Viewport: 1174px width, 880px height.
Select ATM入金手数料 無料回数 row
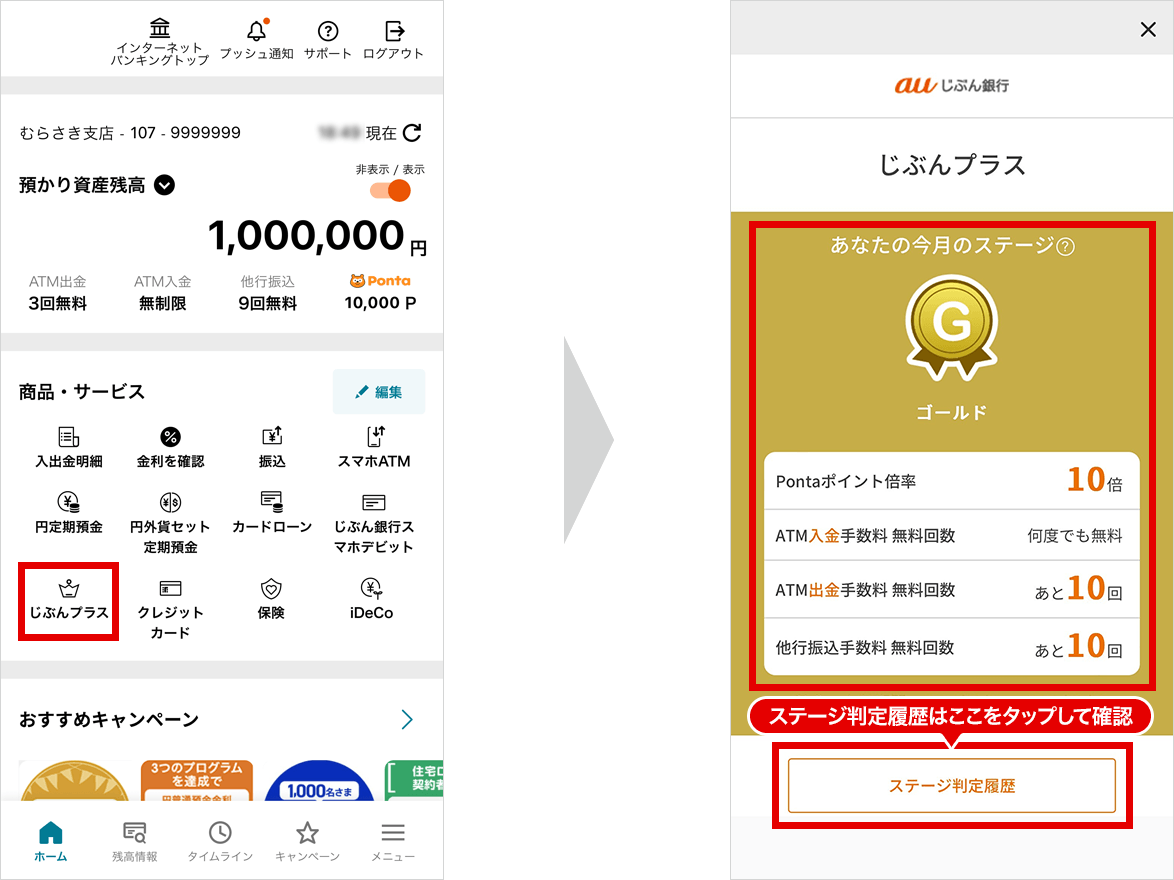pyautogui.click(x=952, y=535)
